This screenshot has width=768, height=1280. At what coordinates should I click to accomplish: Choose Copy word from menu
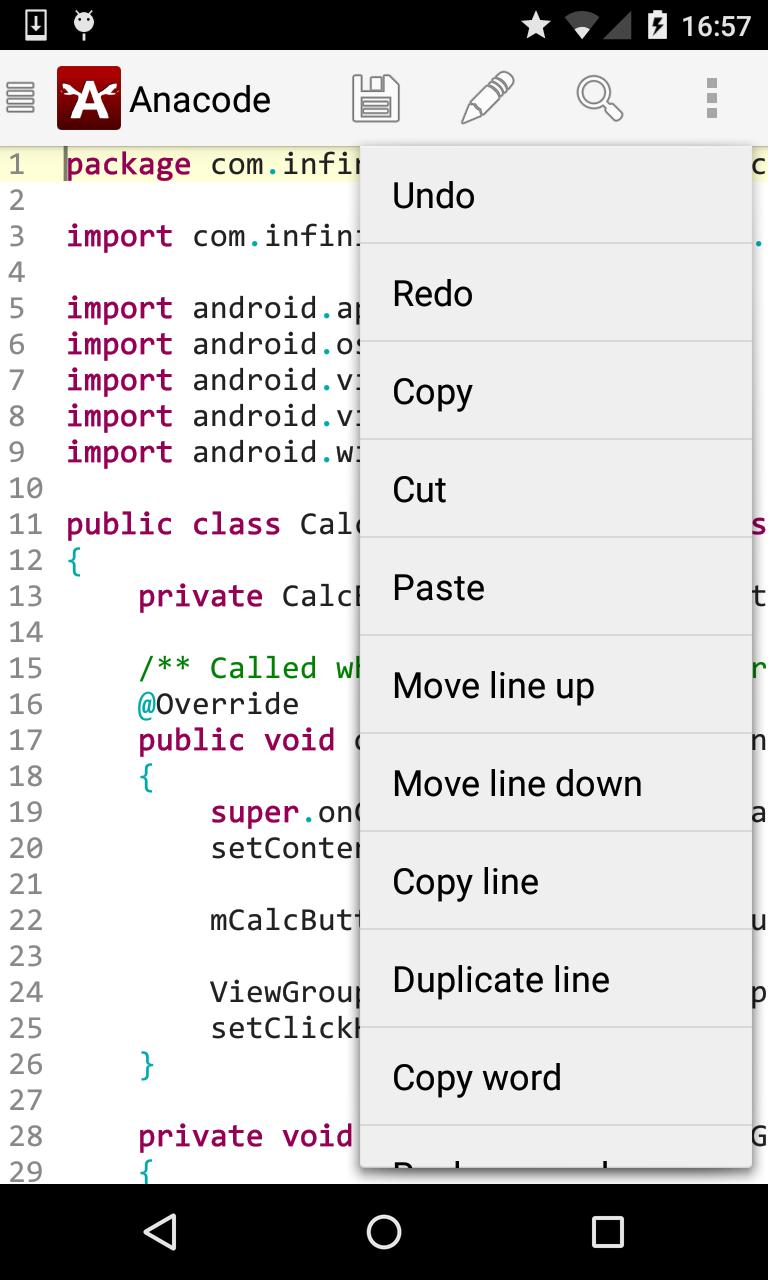point(555,1078)
